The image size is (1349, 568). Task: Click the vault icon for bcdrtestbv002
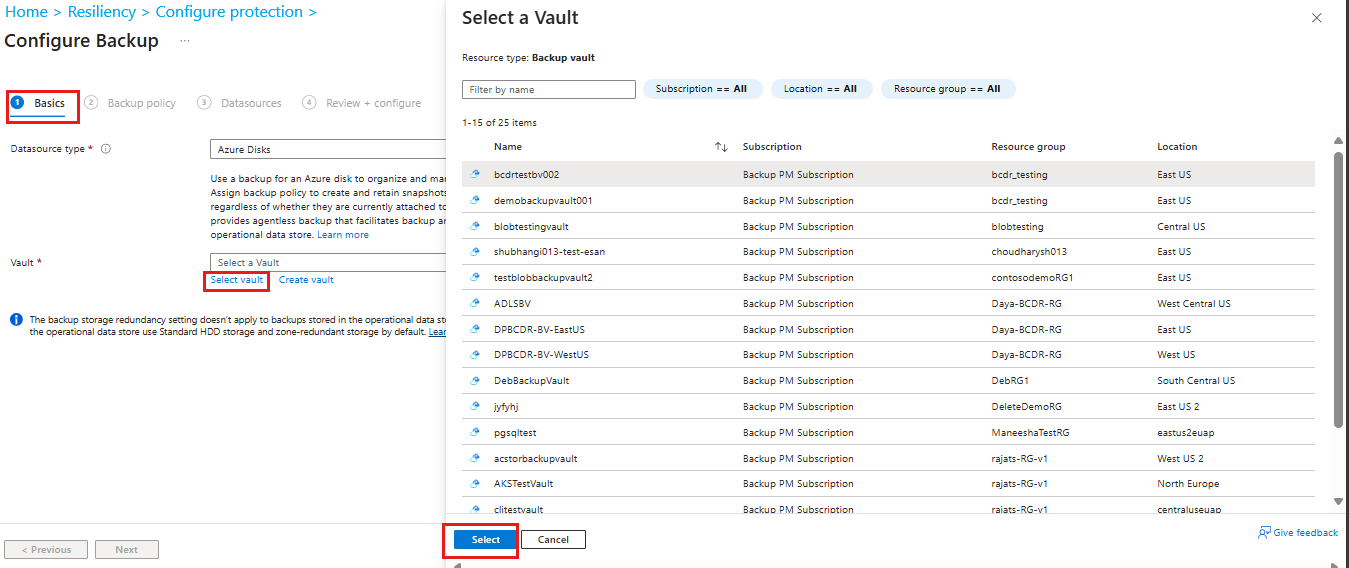pyautogui.click(x=476, y=174)
